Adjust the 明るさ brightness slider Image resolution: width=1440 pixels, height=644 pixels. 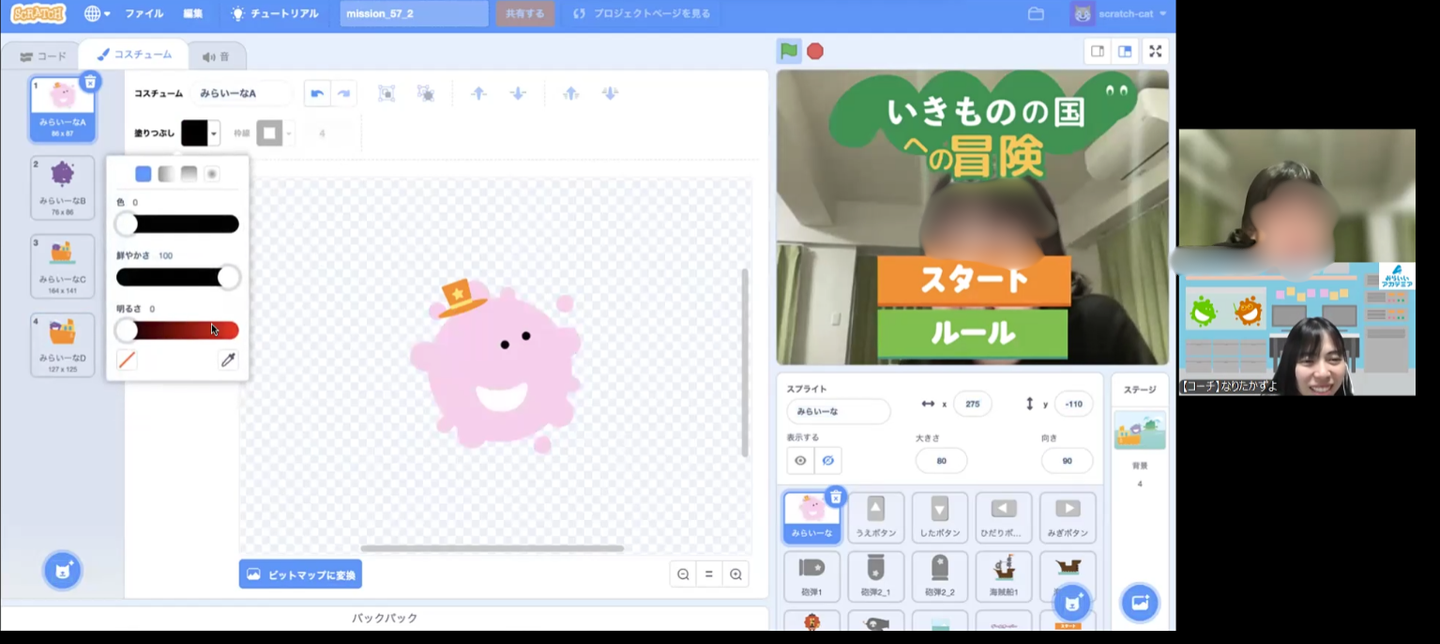pyautogui.click(x=177, y=330)
